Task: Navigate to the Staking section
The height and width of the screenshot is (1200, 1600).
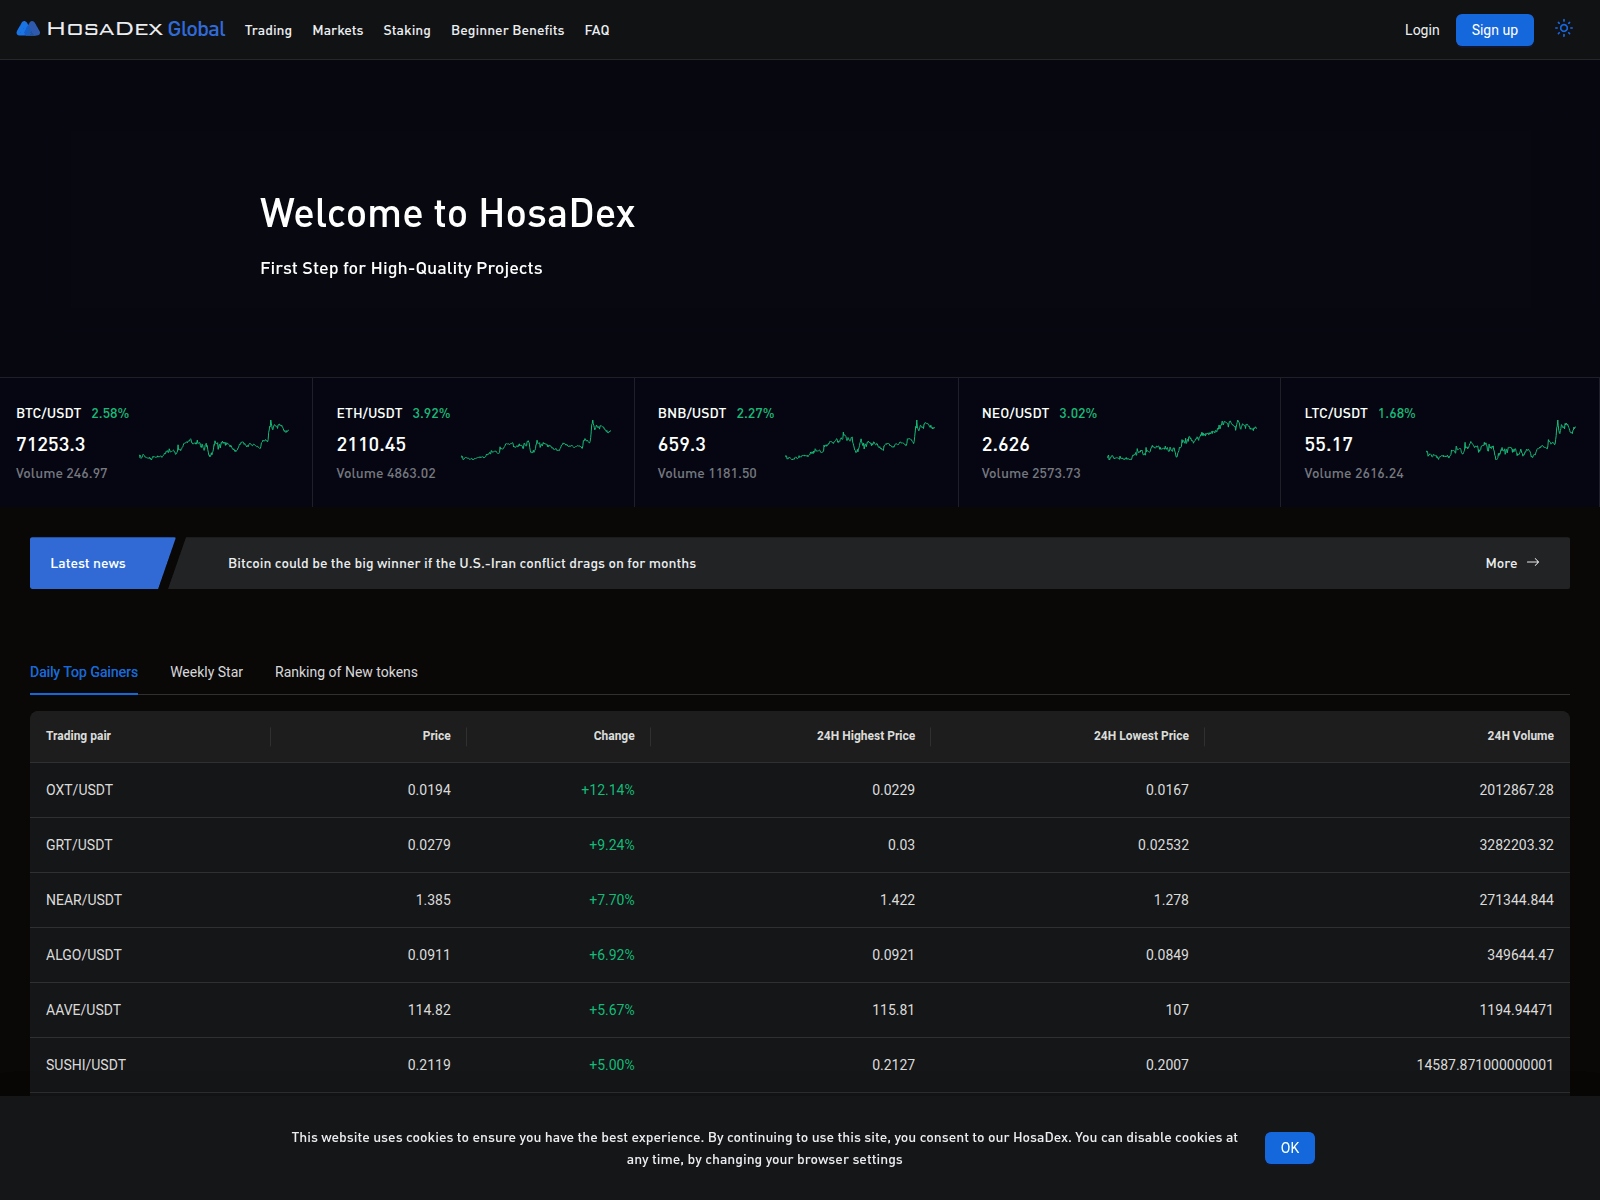Action: click(406, 30)
